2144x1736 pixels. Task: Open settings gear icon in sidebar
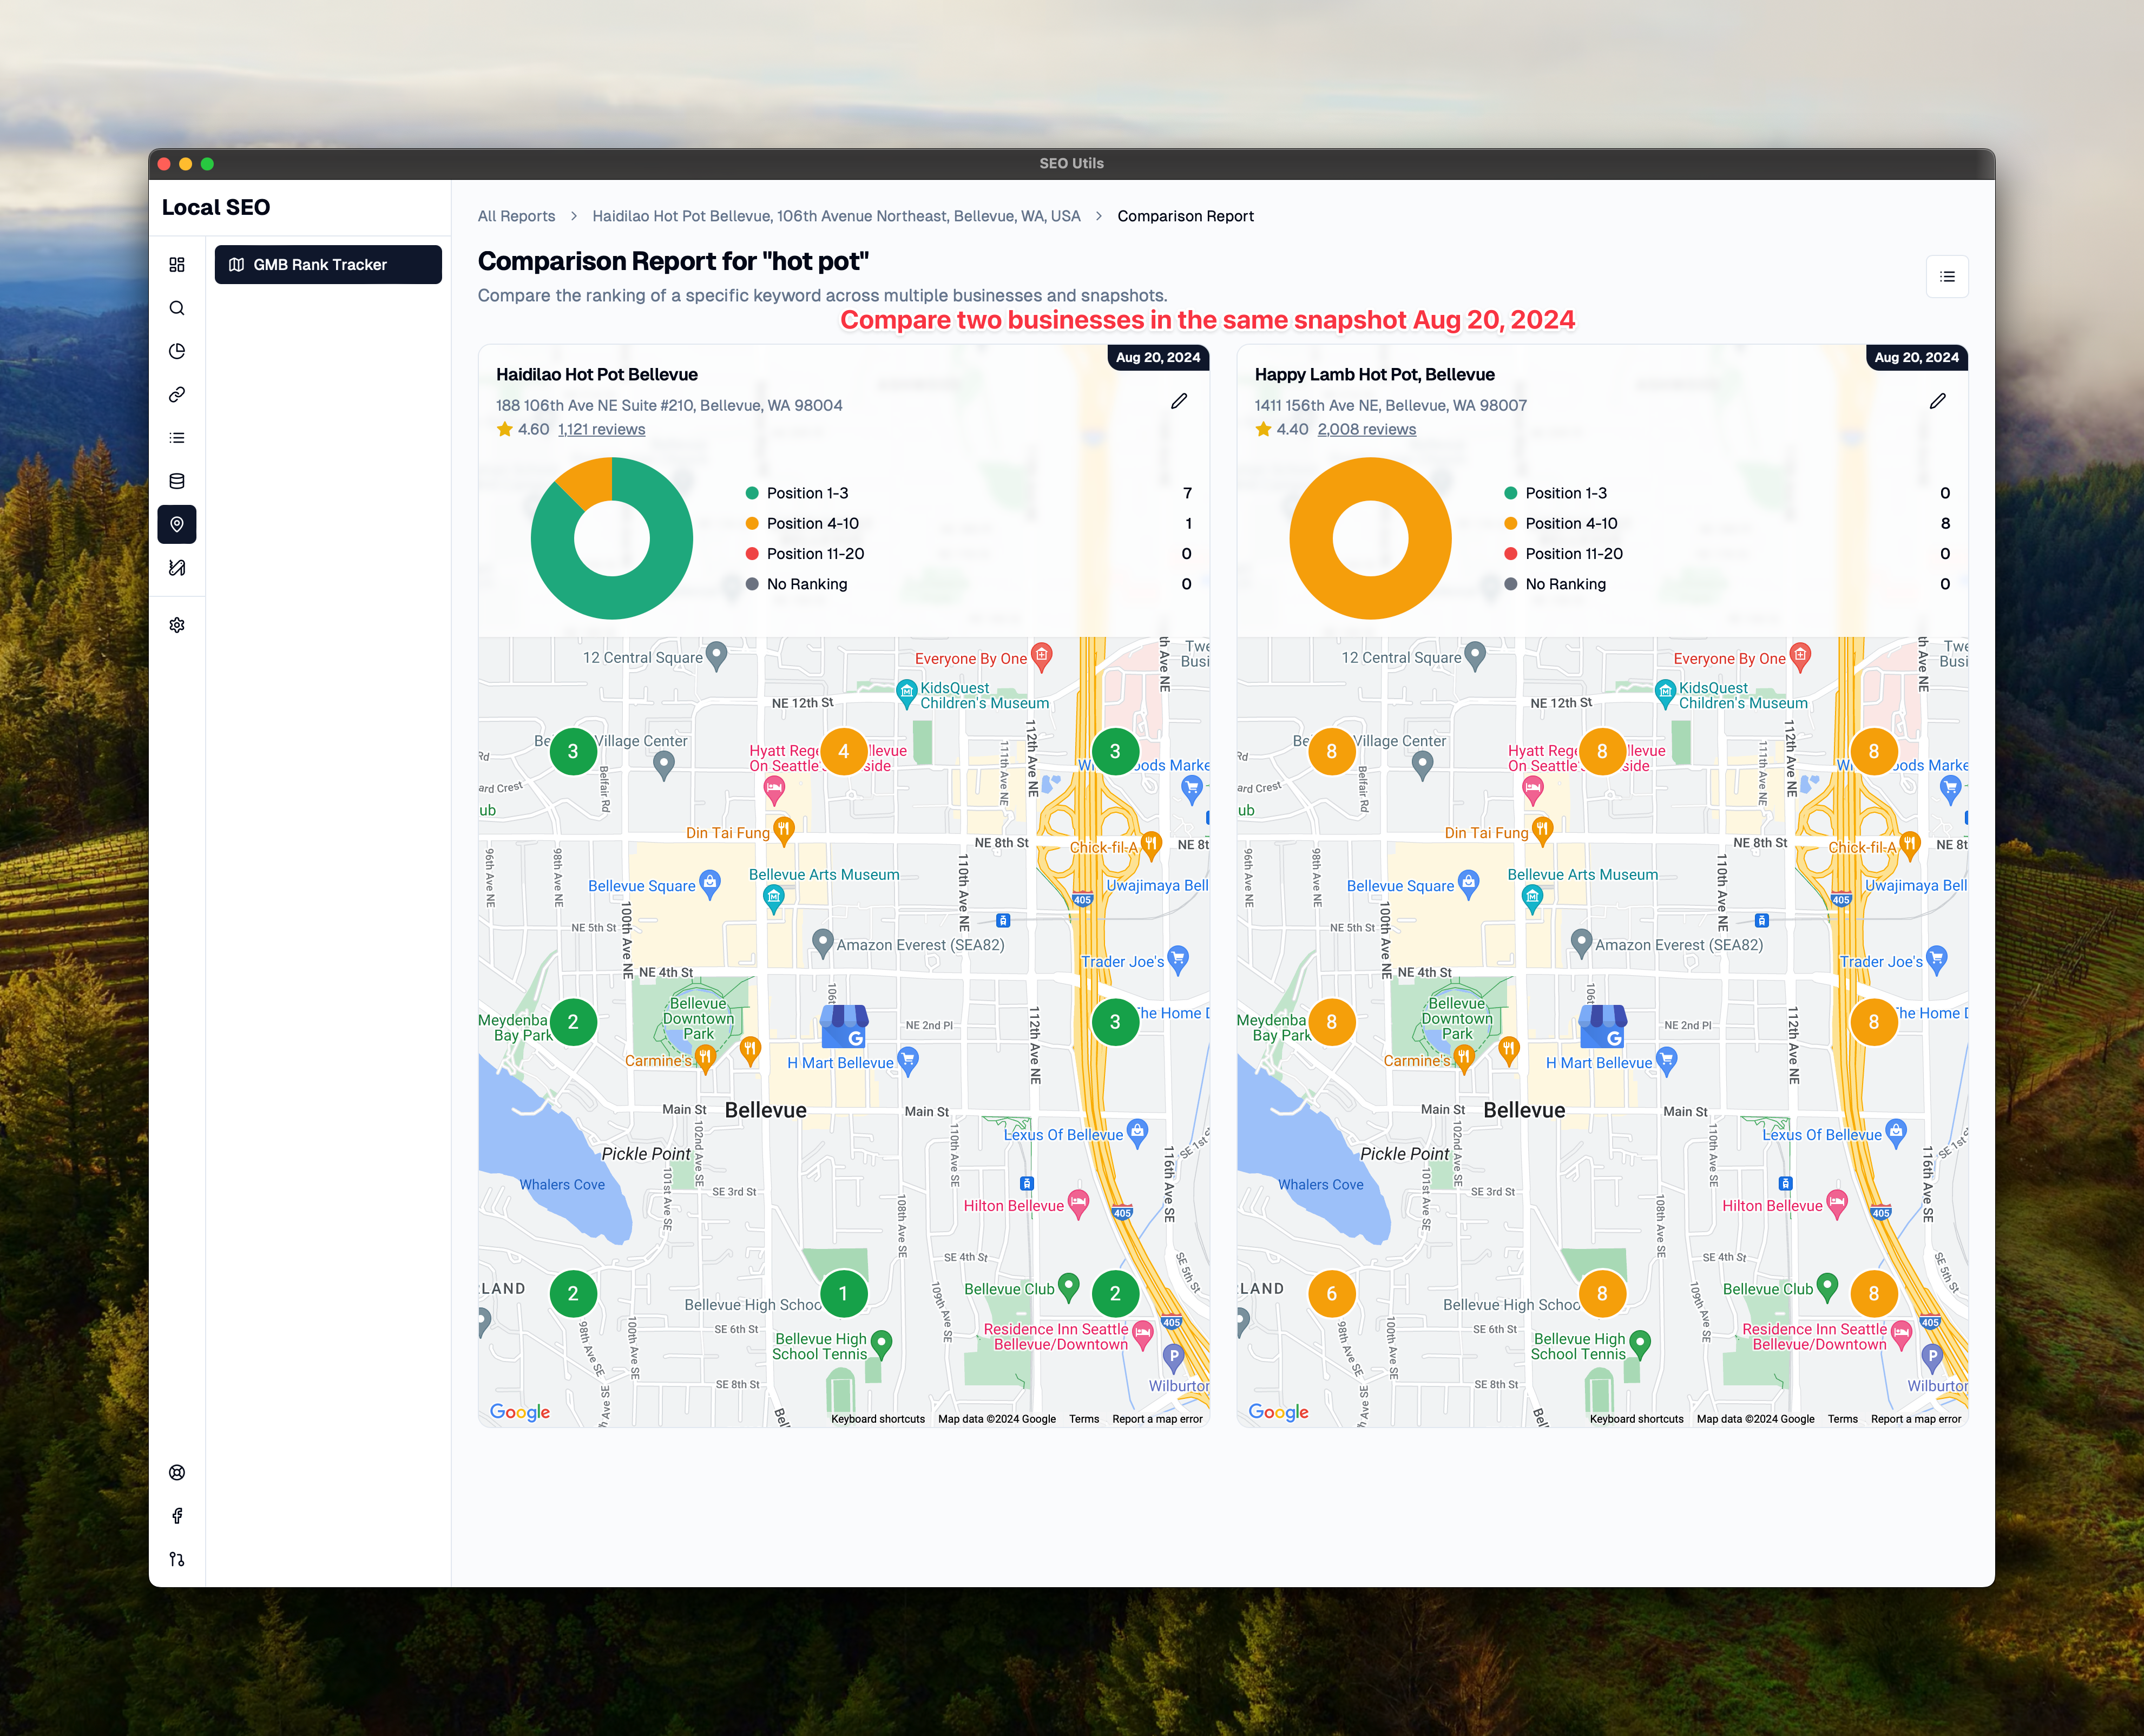pyautogui.click(x=177, y=625)
